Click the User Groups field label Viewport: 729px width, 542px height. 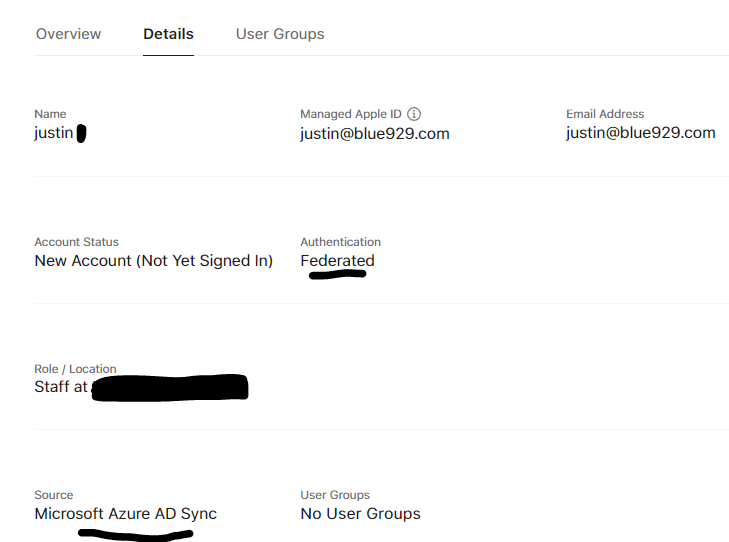(334, 495)
